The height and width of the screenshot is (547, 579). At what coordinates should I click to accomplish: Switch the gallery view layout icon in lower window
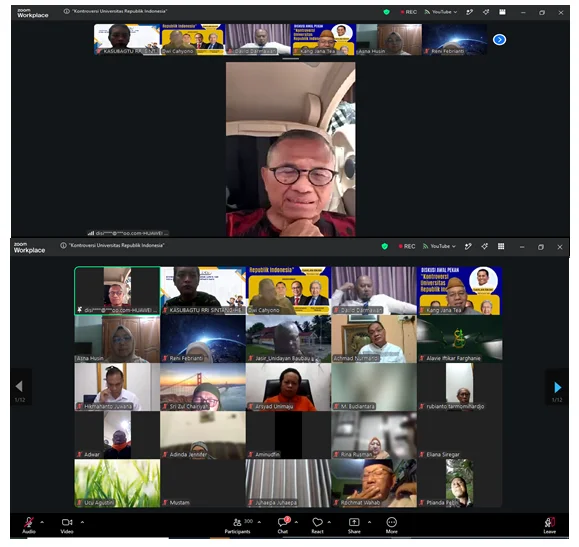501,246
